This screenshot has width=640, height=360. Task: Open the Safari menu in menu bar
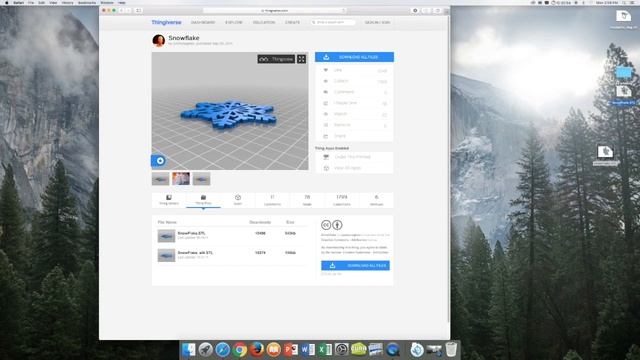point(18,2)
